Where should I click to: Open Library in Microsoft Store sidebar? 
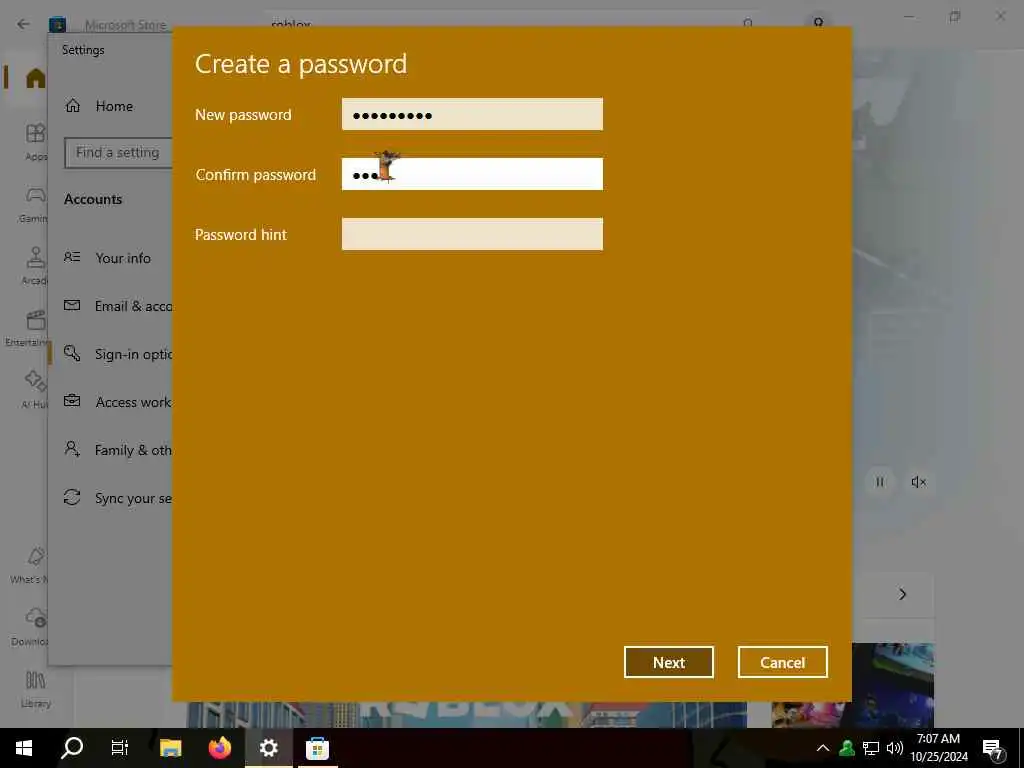click(x=35, y=689)
